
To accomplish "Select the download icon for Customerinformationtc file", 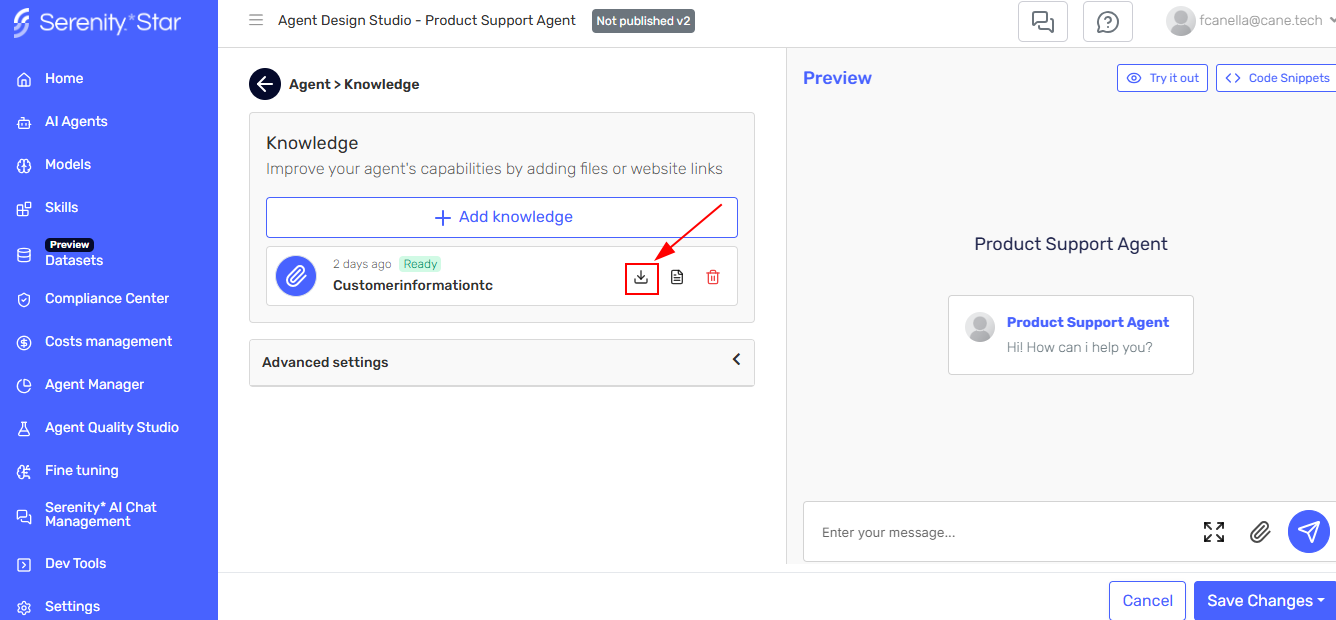I will pos(641,277).
